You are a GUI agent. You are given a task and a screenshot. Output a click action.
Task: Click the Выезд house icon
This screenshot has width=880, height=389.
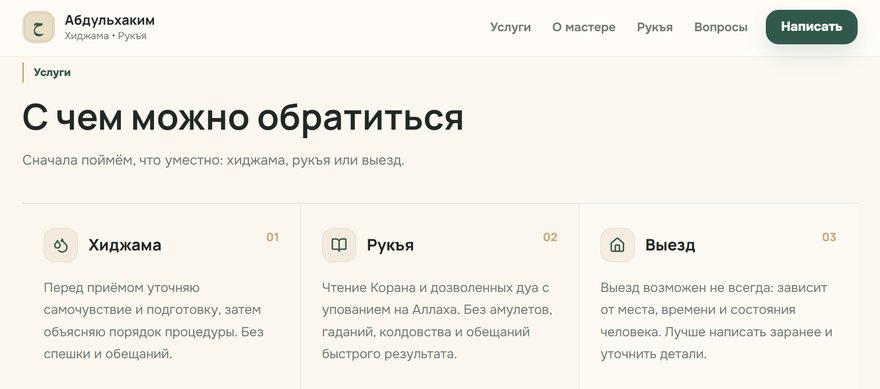point(617,245)
